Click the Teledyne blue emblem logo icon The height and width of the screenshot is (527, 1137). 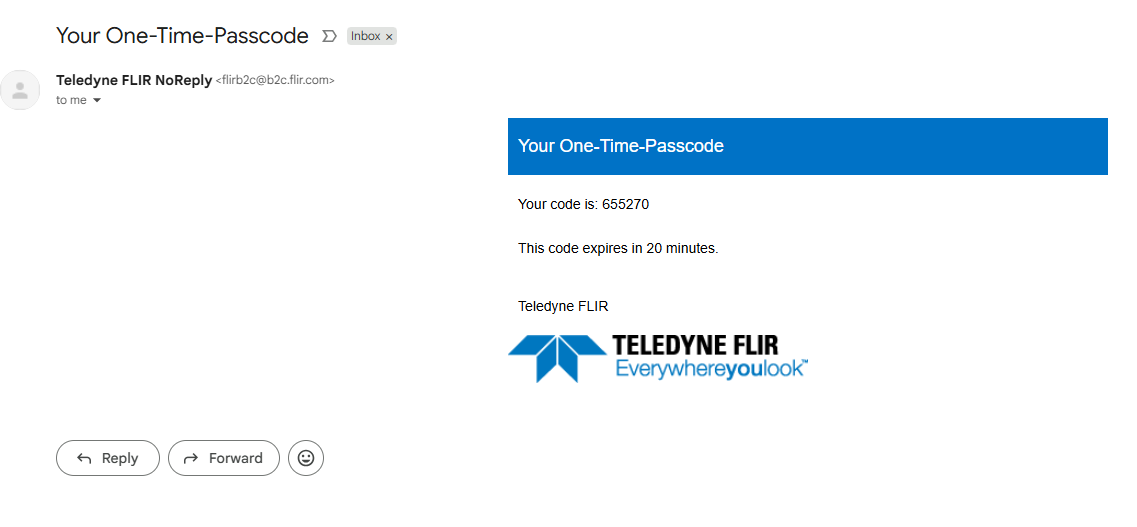(556, 357)
